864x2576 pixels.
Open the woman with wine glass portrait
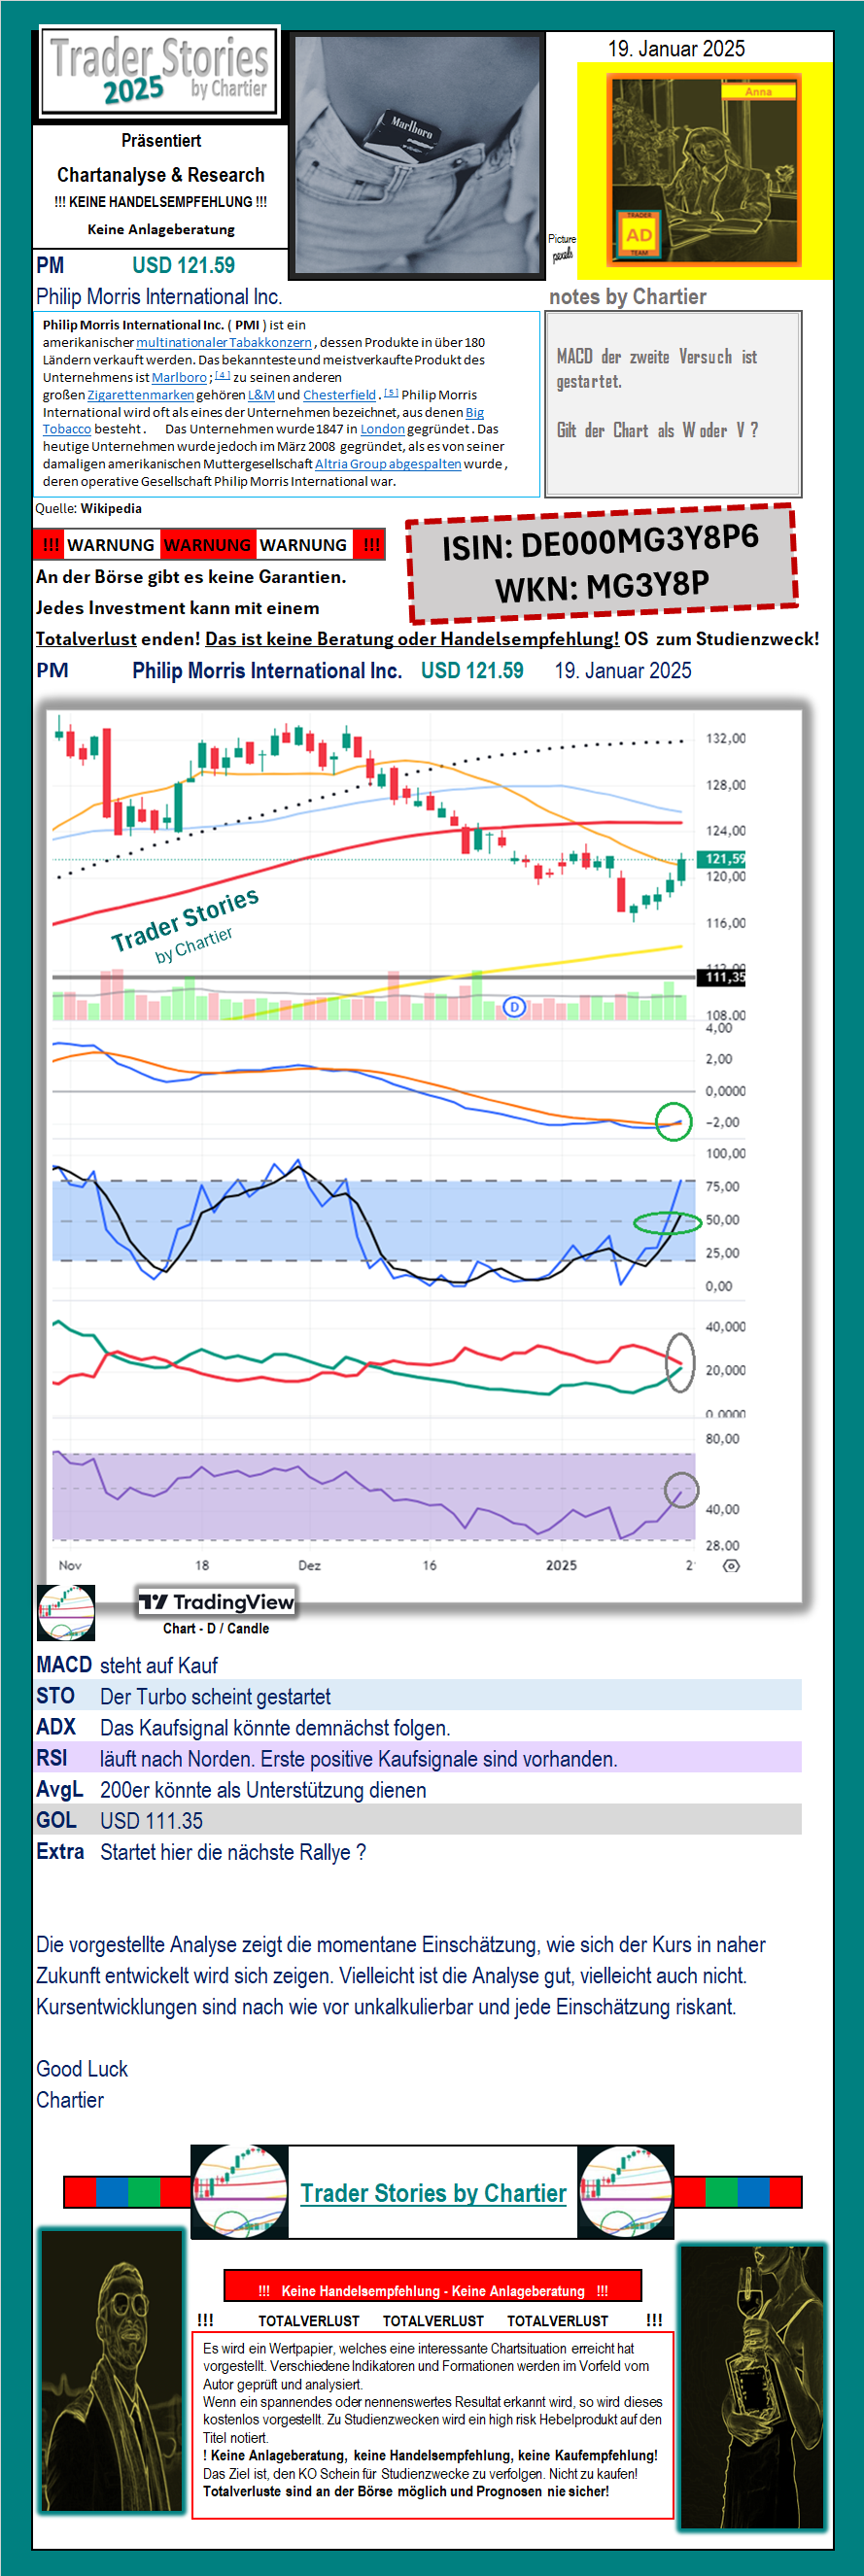[x=752, y=2388]
